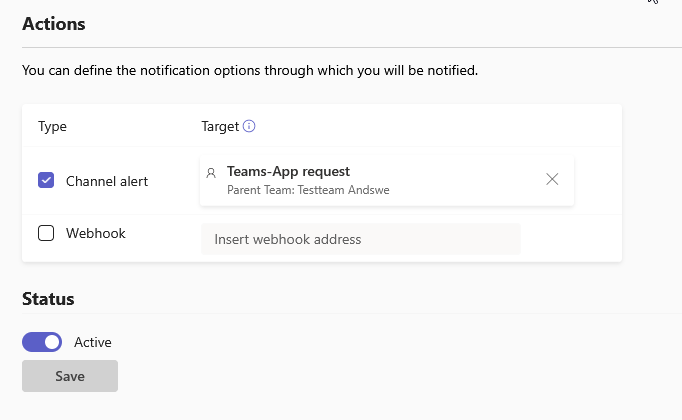
Task: Click the notification options description text
Action: pos(250,71)
